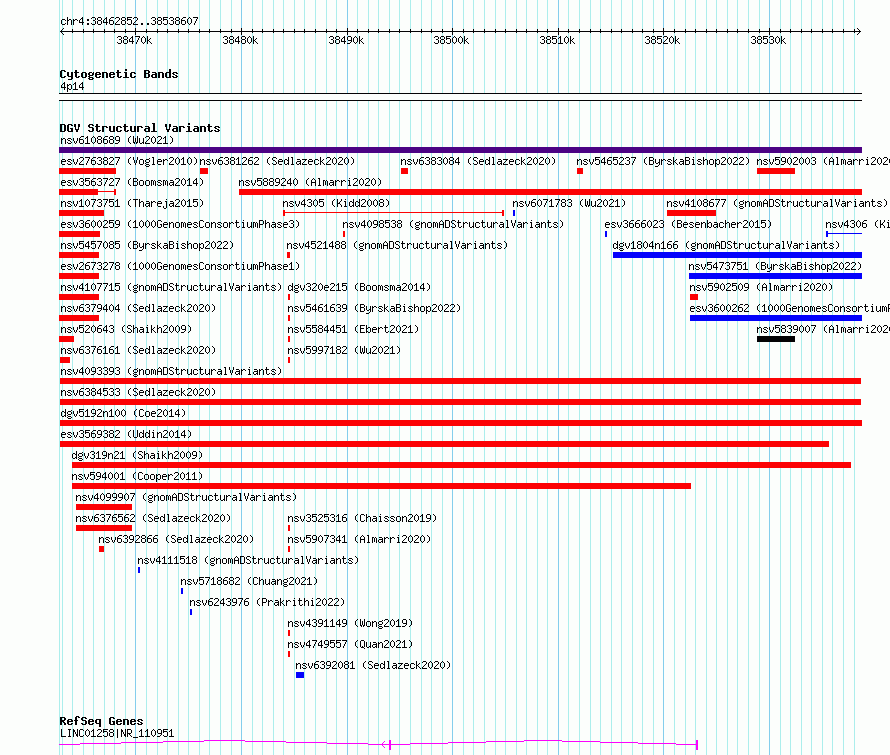Screen dimensions: 890x755
Task: Click nsv5473751 (ByrskaBishop2022) label
Action: pos(775,266)
